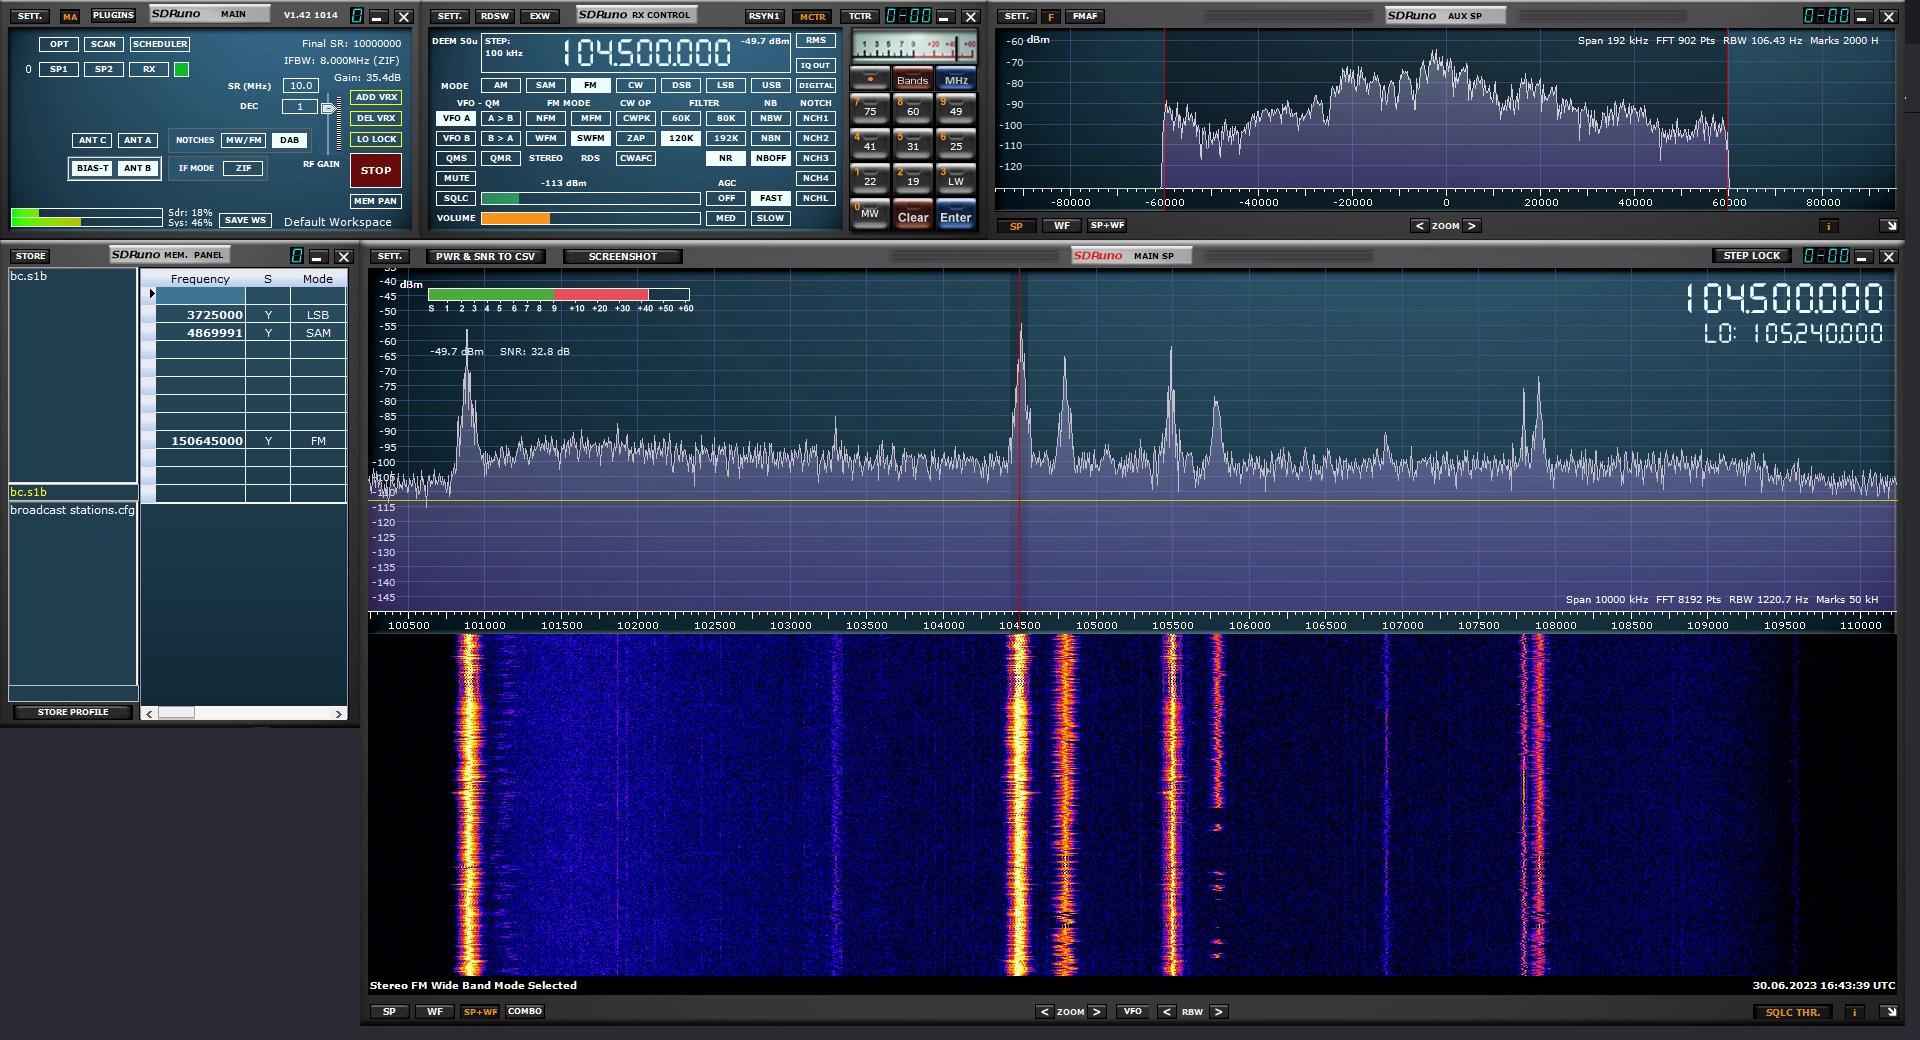Click the MCTR indicator in RX Control

(813, 17)
